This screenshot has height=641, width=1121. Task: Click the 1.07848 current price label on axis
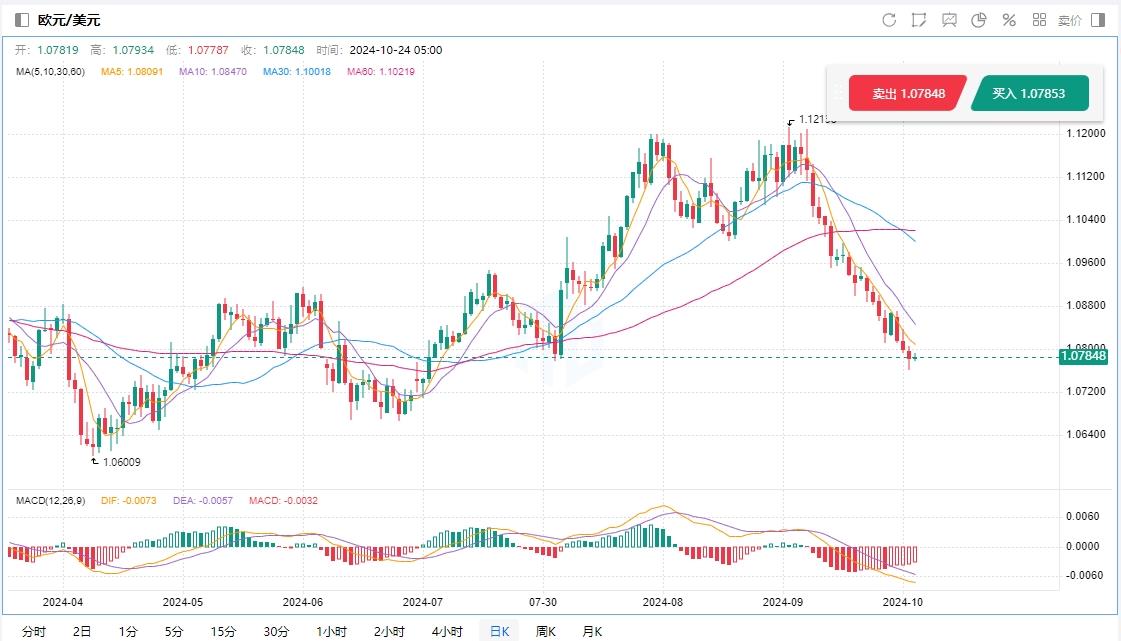[1083, 356]
